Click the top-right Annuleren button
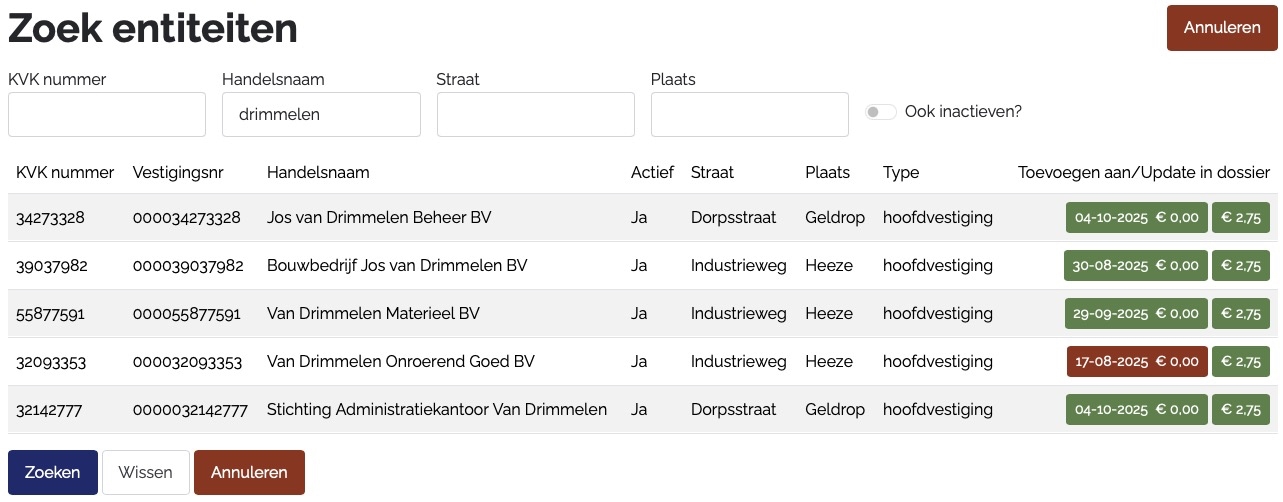The image size is (1283, 502). tap(1222, 28)
